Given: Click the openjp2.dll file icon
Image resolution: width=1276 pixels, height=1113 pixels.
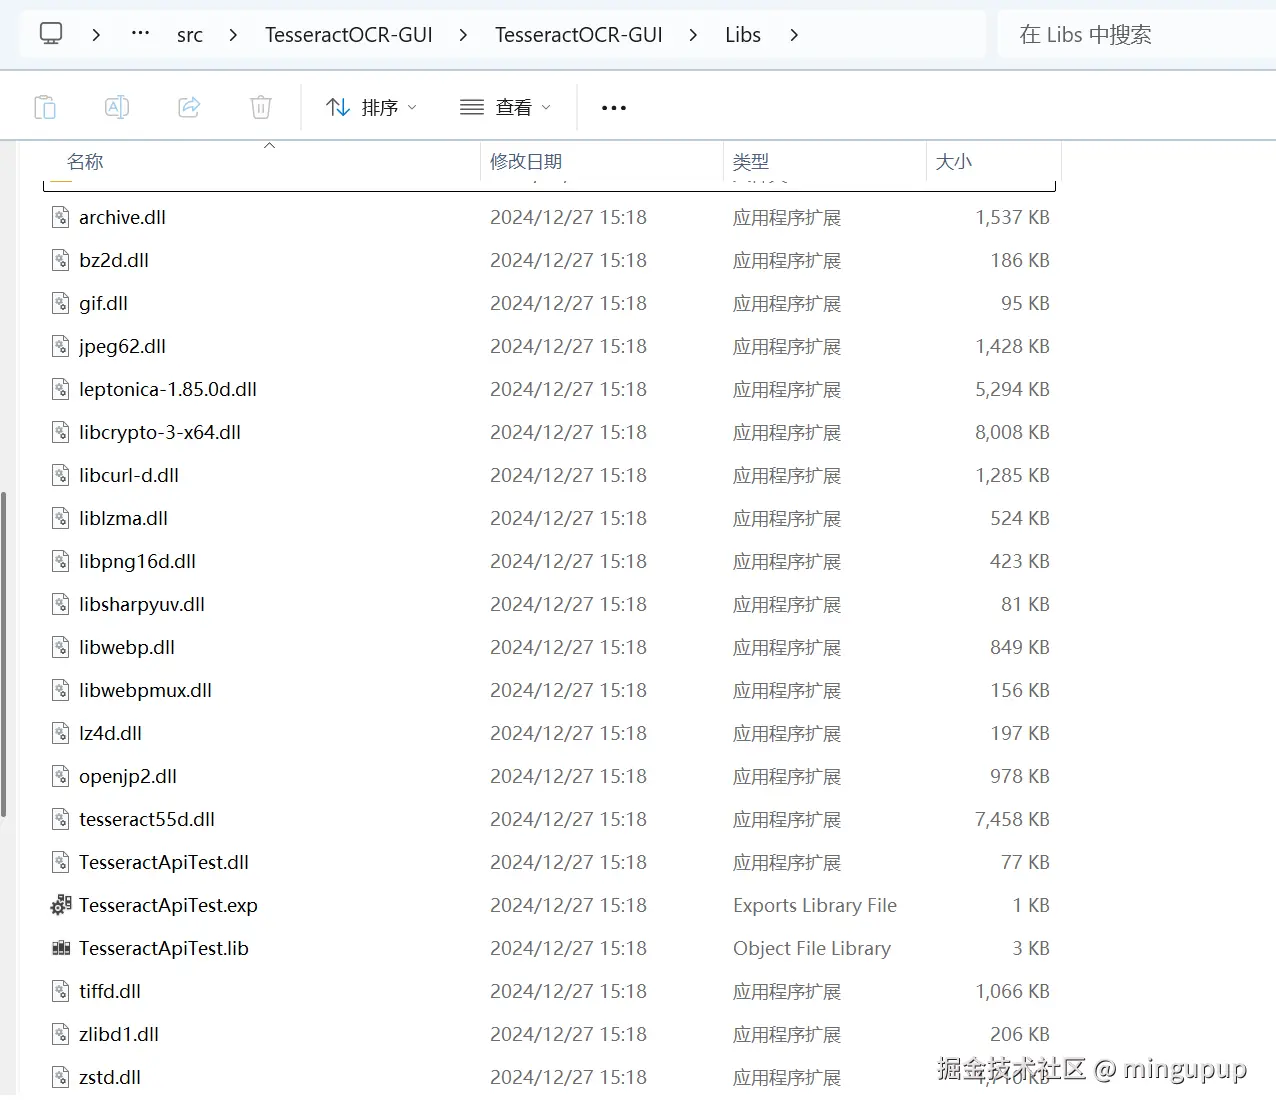Looking at the screenshot, I should [x=61, y=776].
